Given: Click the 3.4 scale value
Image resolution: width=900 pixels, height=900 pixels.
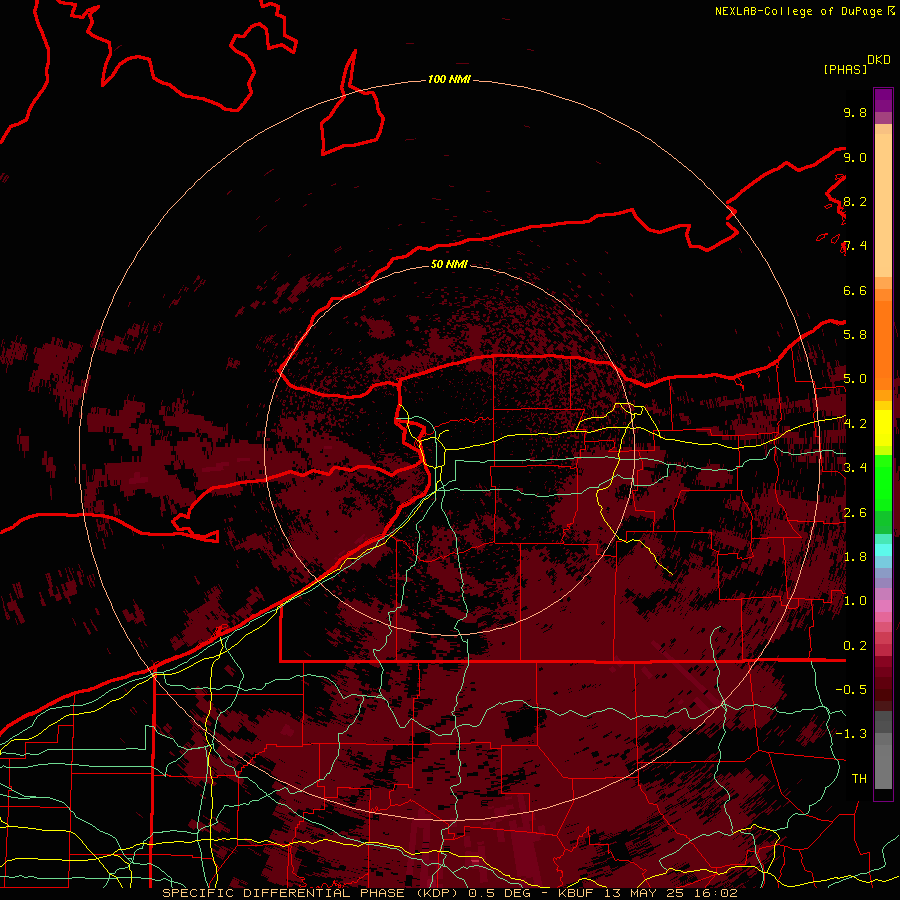Looking at the screenshot, I should [855, 468].
